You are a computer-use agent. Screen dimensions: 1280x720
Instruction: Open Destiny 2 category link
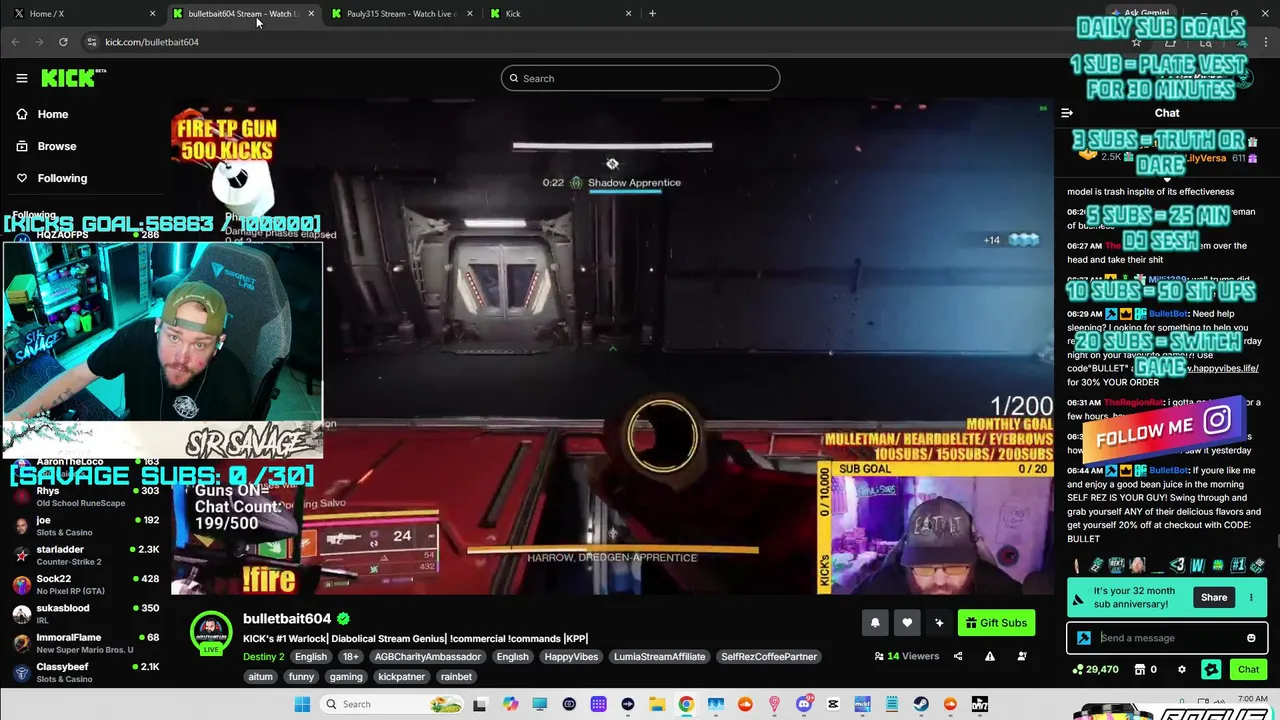263,657
